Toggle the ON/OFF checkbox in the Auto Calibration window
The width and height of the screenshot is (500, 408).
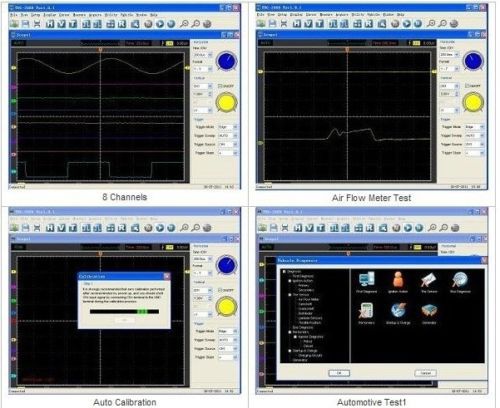(x=220, y=290)
